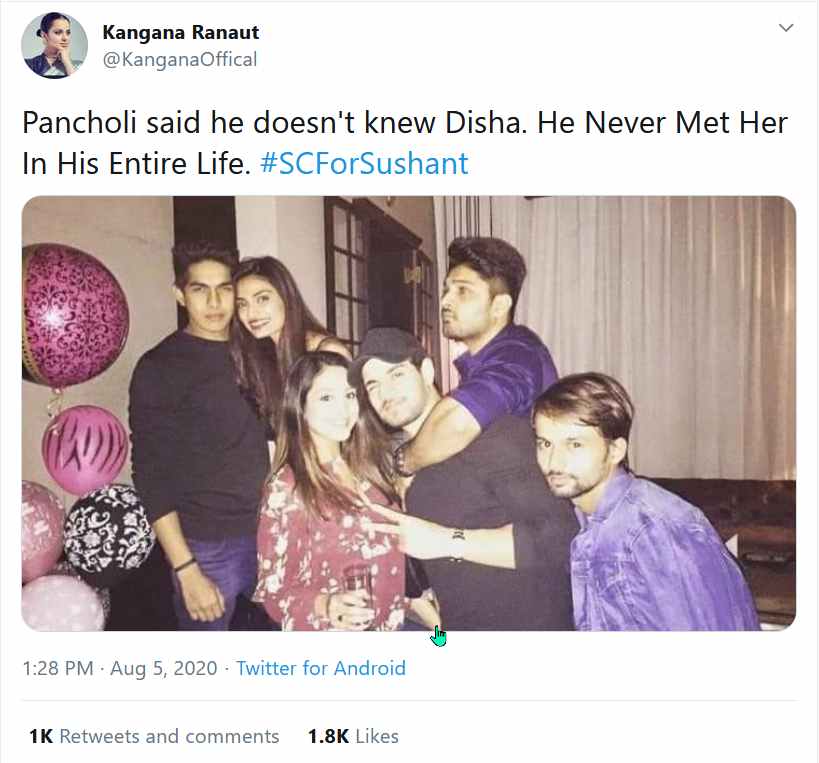This screenshot has width=819, height=763.
Task: Click the pink zebra-striped balloon
Action: 85,449
